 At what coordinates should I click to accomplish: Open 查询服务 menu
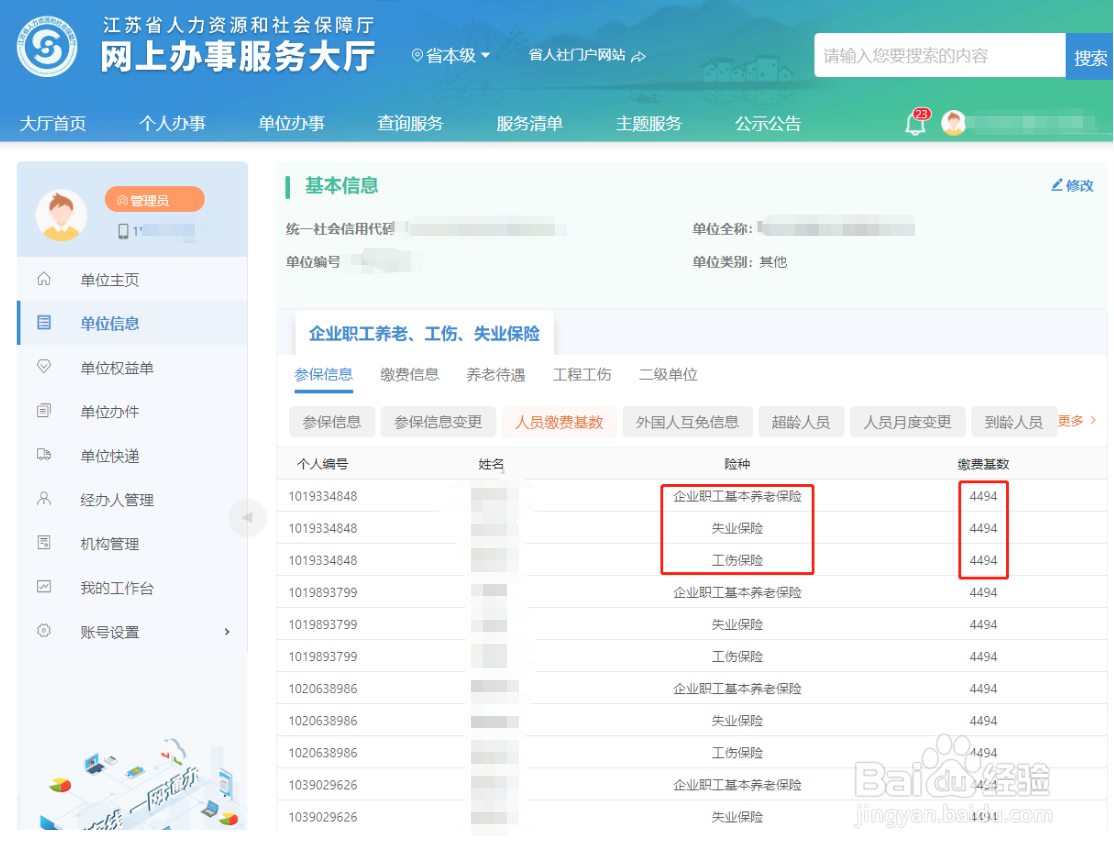410,124
